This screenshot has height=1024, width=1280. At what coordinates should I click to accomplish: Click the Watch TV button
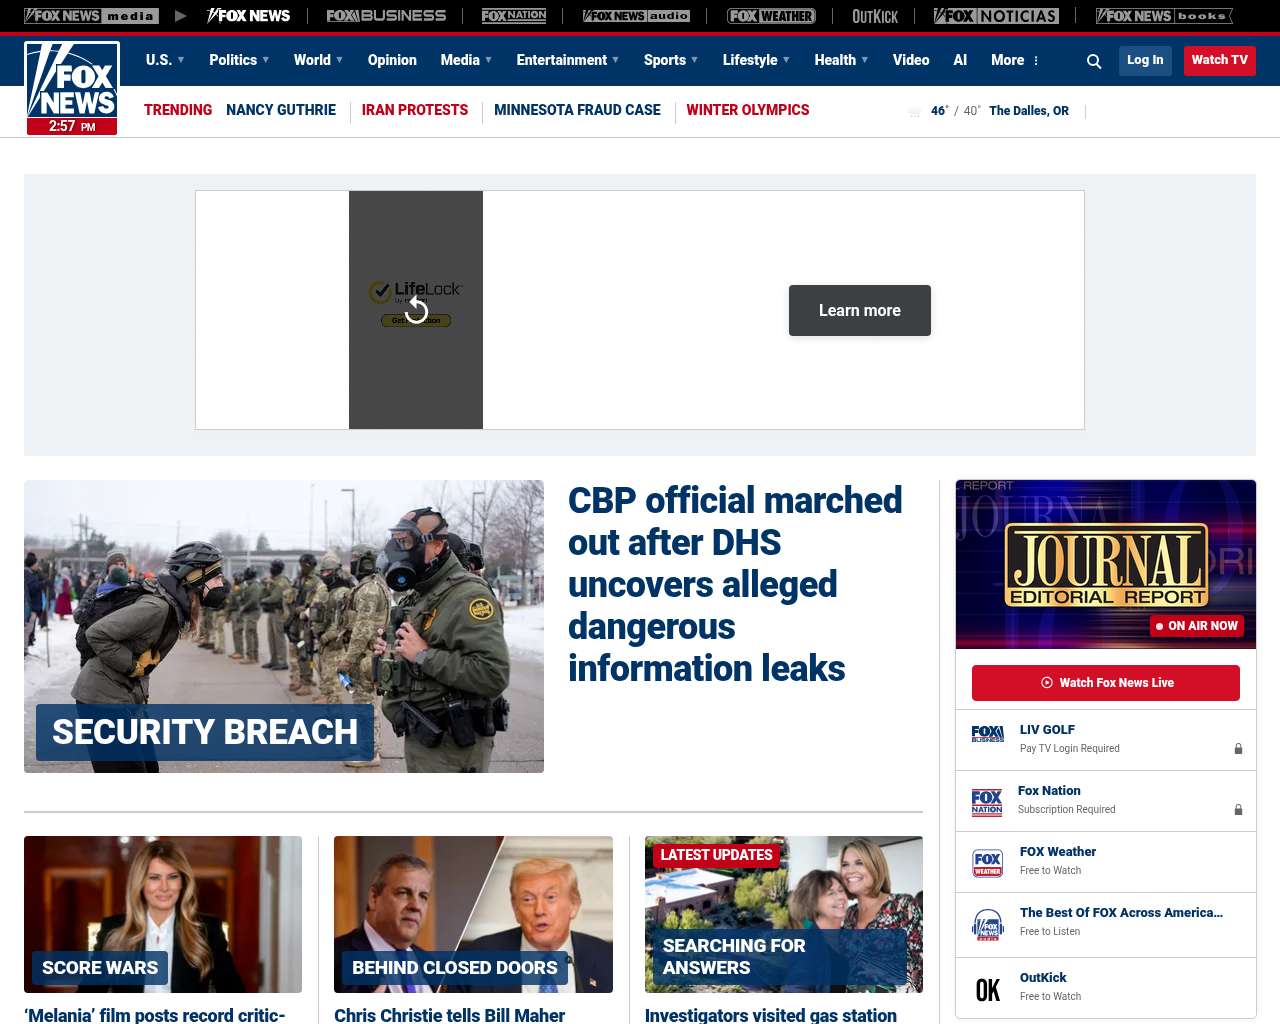pos(1220,60)
